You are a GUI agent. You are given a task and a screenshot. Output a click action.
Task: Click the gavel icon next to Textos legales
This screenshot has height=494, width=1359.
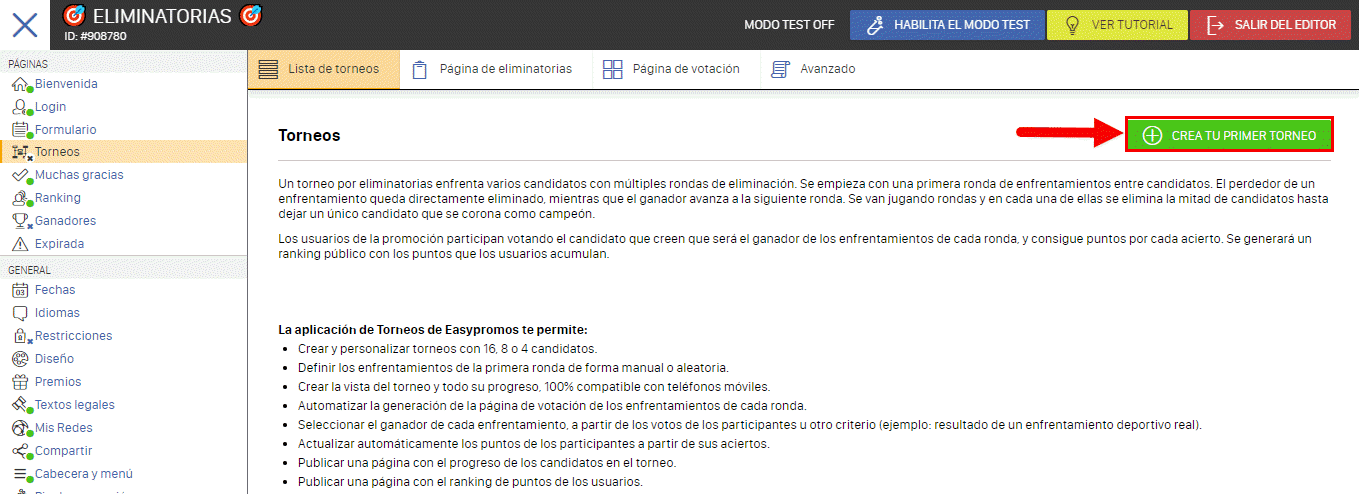coord(20,405)
